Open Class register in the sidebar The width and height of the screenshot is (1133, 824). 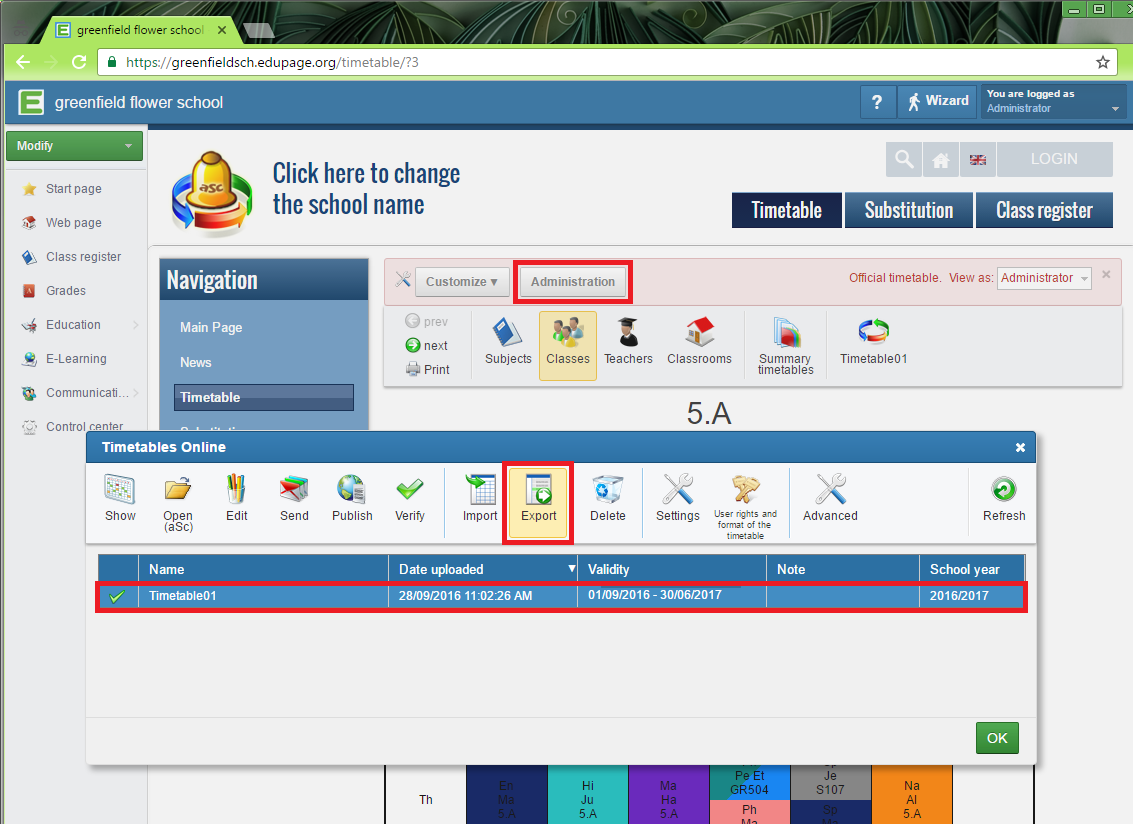(x=83, y=257)
